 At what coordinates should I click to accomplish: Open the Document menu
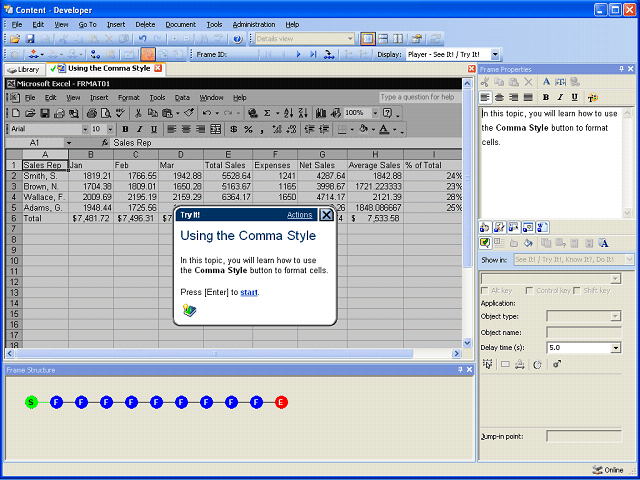[180, 24]
